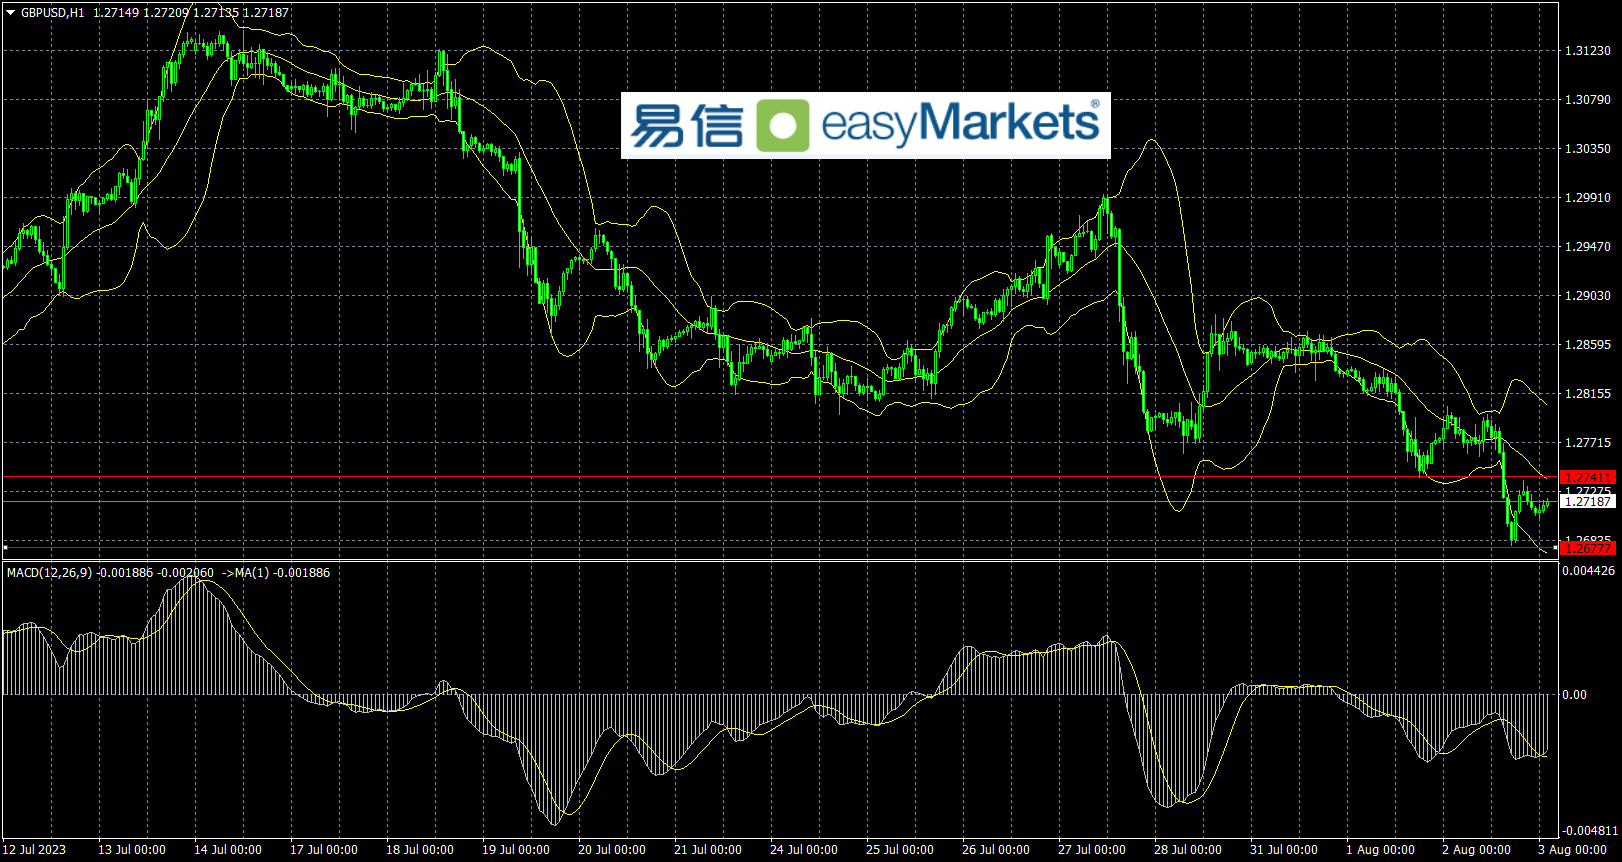
Task: Click the 19 Jul 00:00 date label
Action: (x=516, y=850)
